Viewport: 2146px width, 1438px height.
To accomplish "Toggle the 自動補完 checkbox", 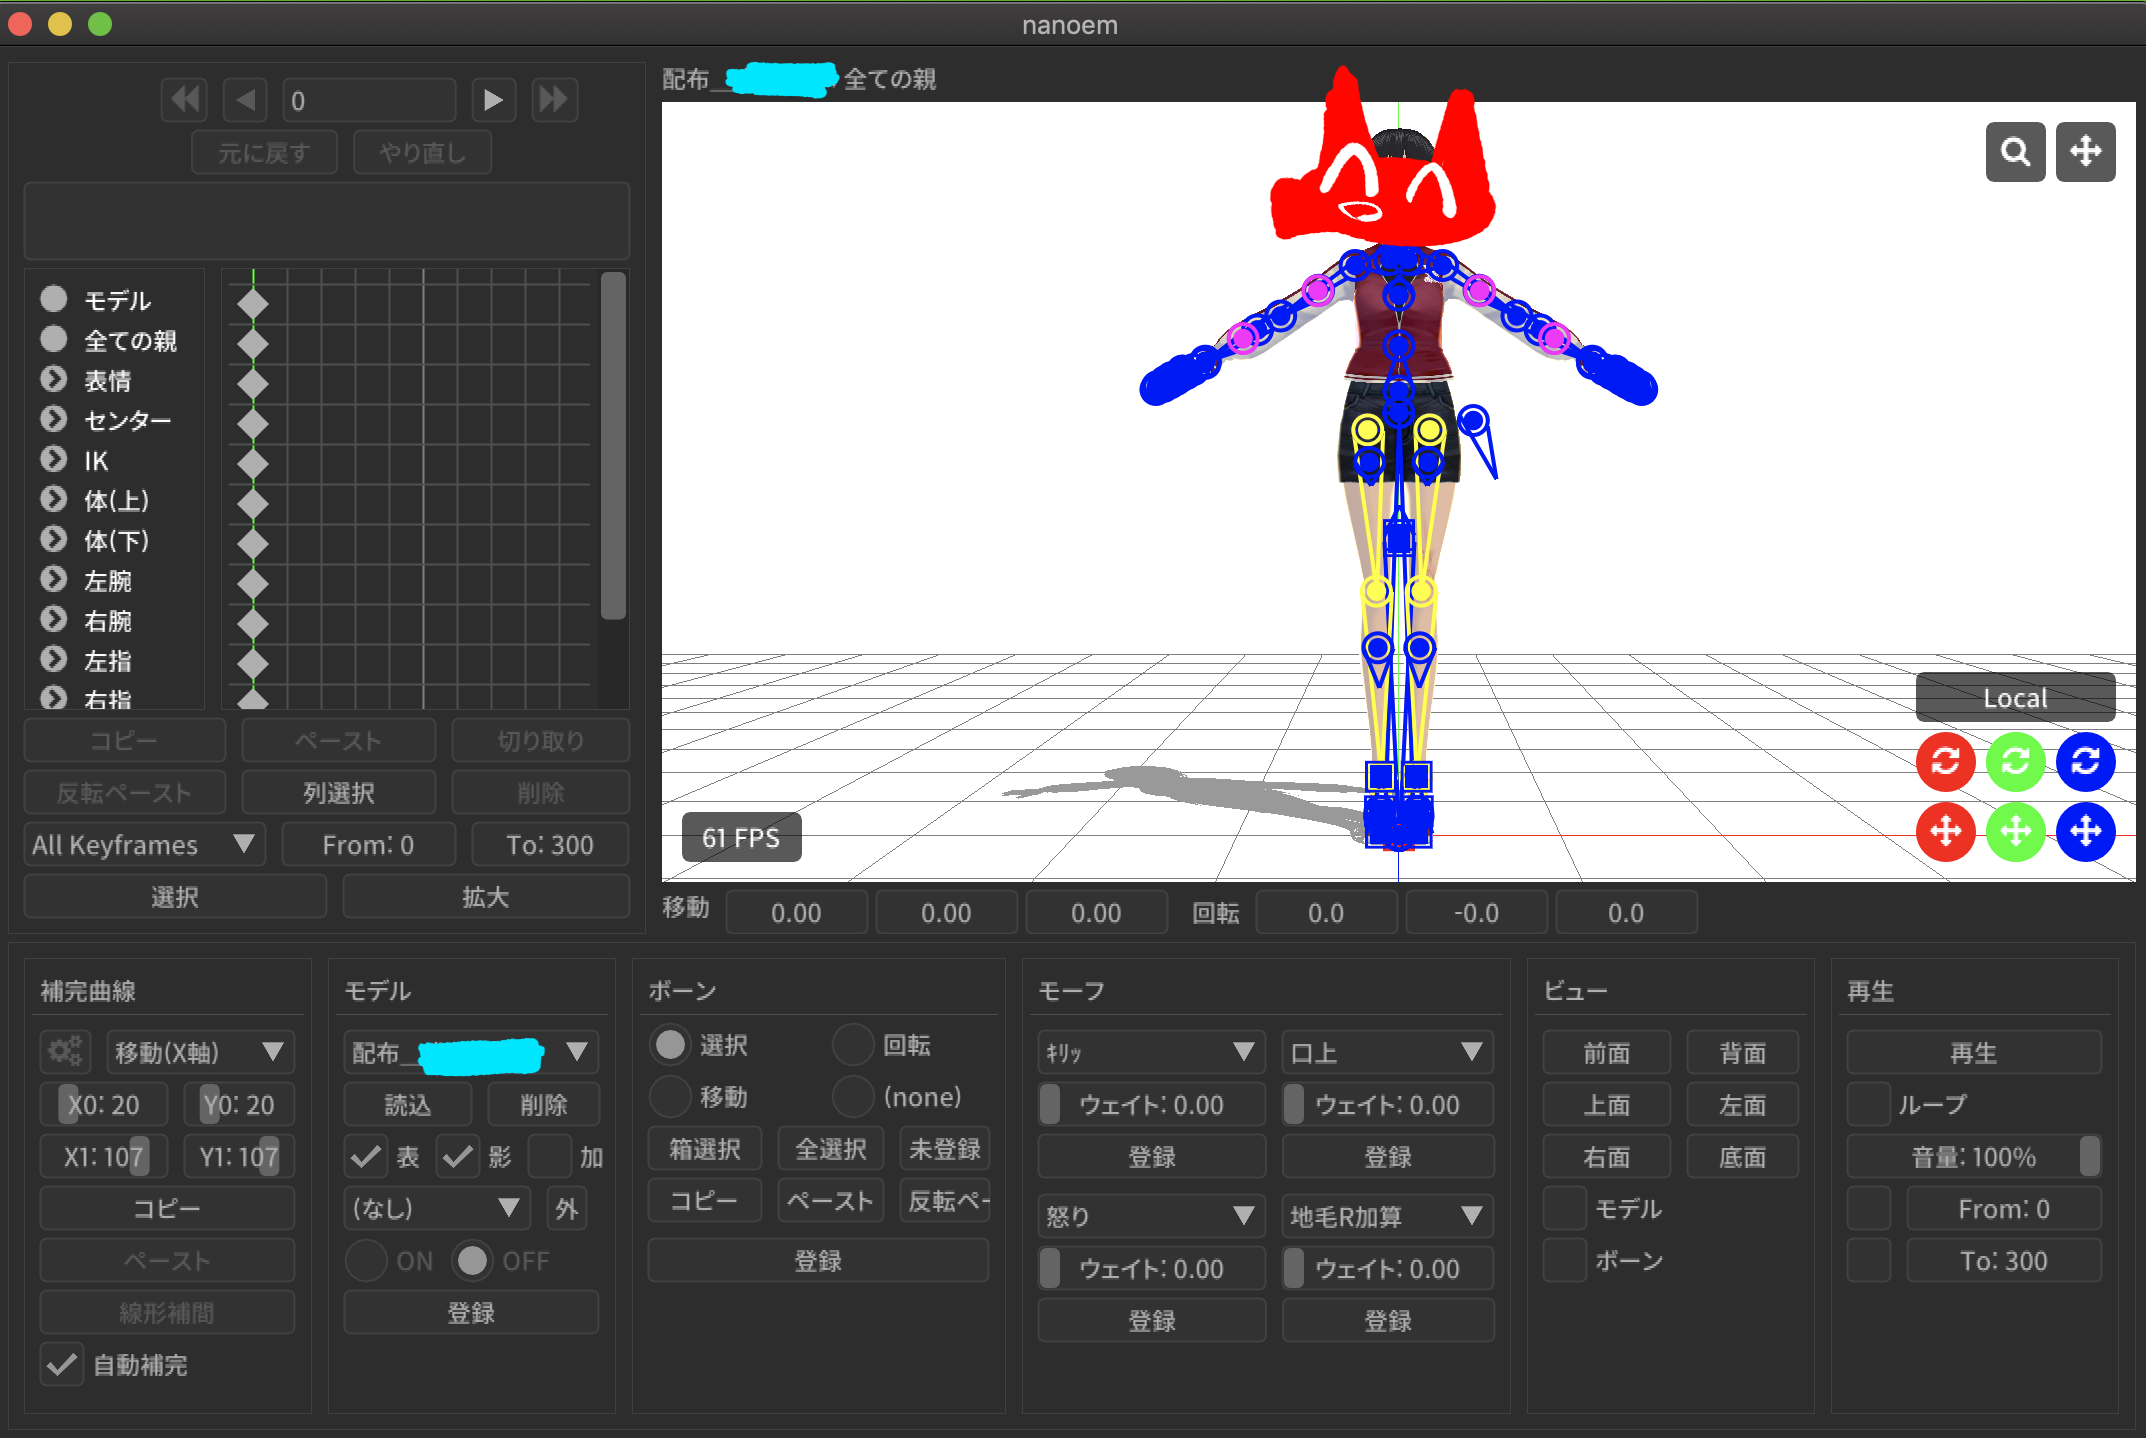I will click(62, 1365).
